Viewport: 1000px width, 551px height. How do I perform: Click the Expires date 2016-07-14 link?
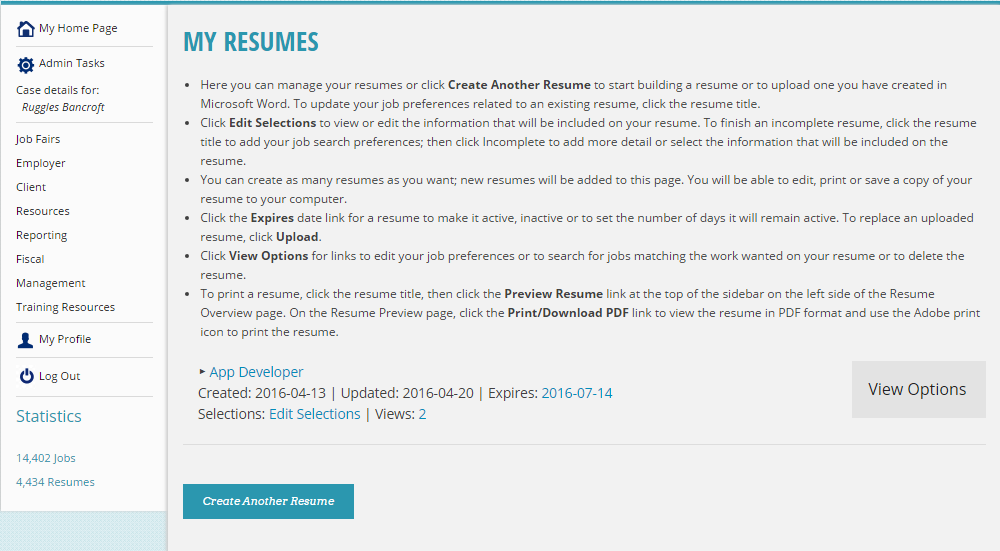(x=577, y=393)
